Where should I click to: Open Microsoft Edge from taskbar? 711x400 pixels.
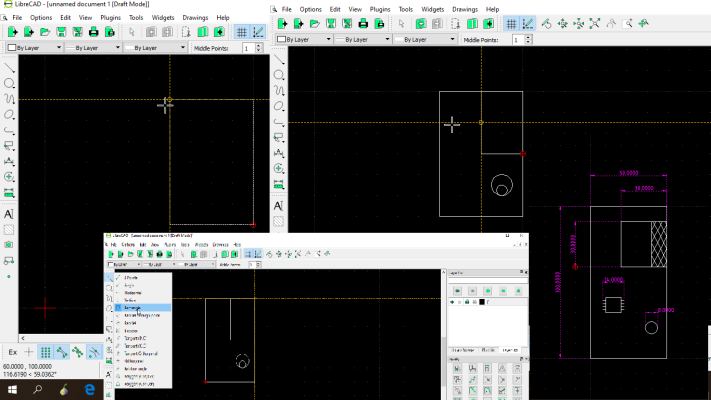tap(90, 390)
